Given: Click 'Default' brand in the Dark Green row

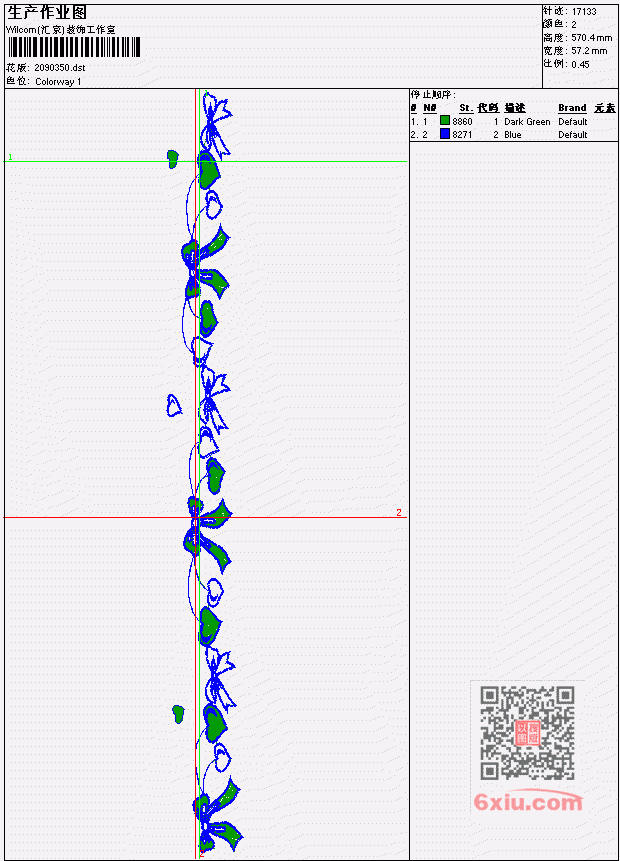Looking at the screenshot, I should [573, 121].
